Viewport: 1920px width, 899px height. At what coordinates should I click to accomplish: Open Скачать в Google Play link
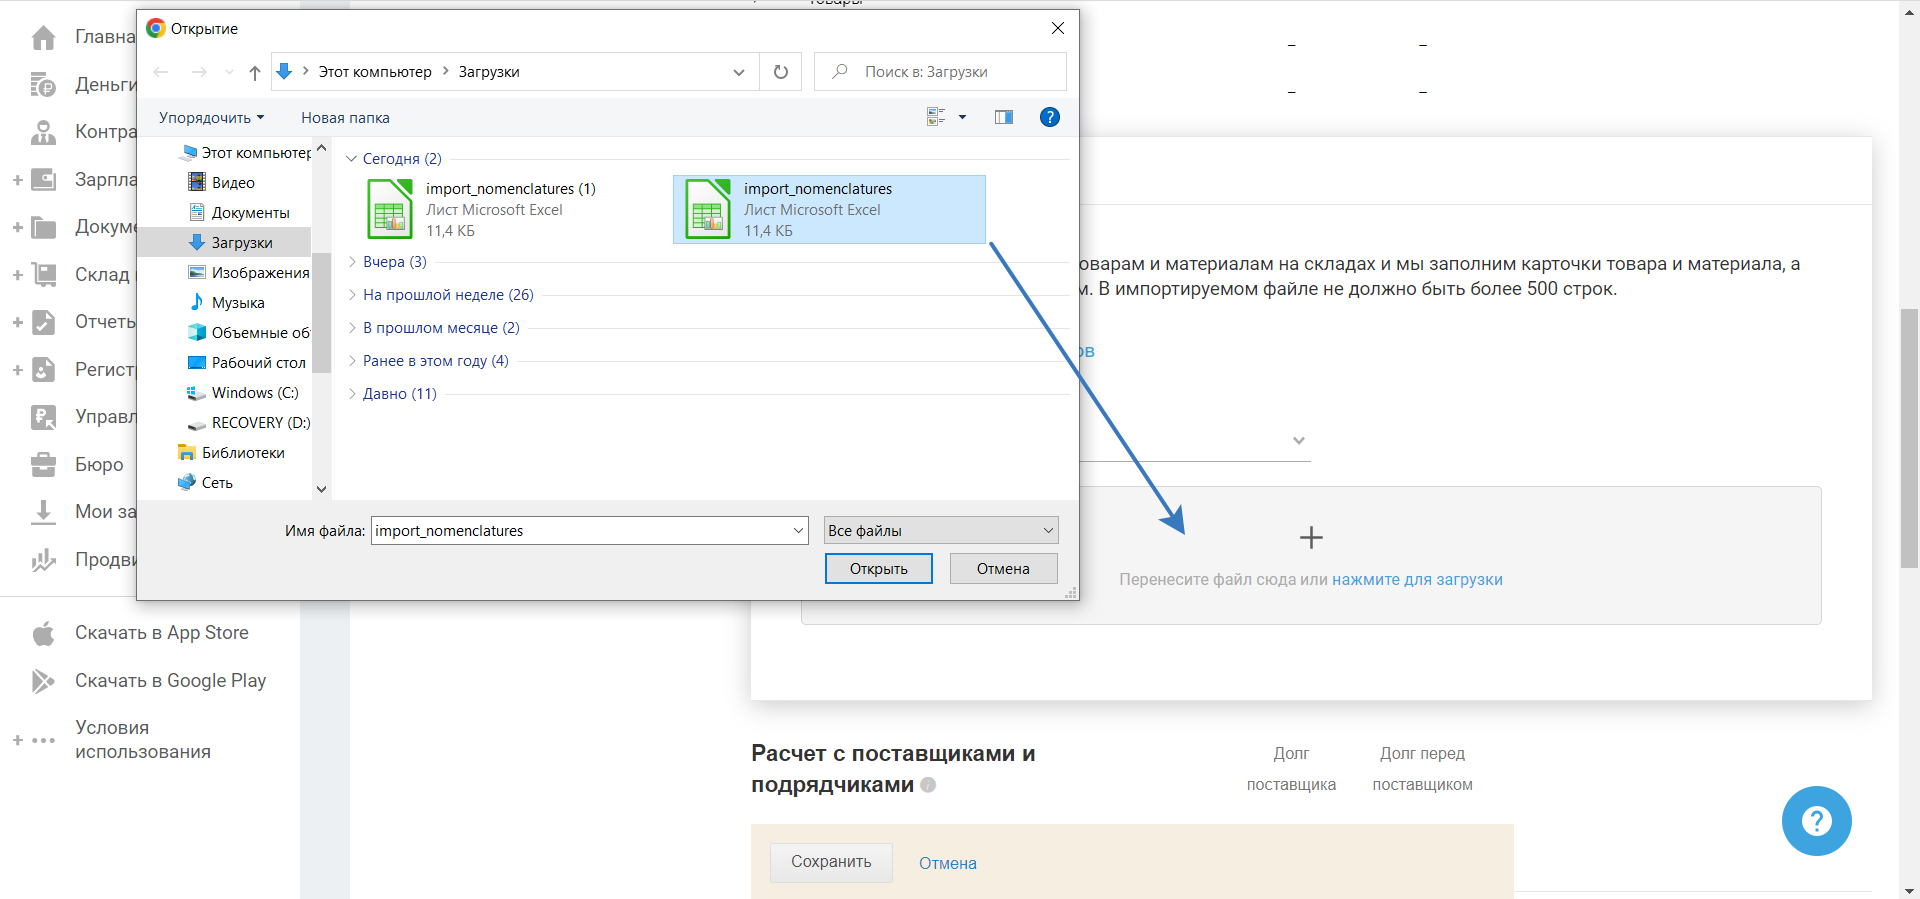point(170,681)
